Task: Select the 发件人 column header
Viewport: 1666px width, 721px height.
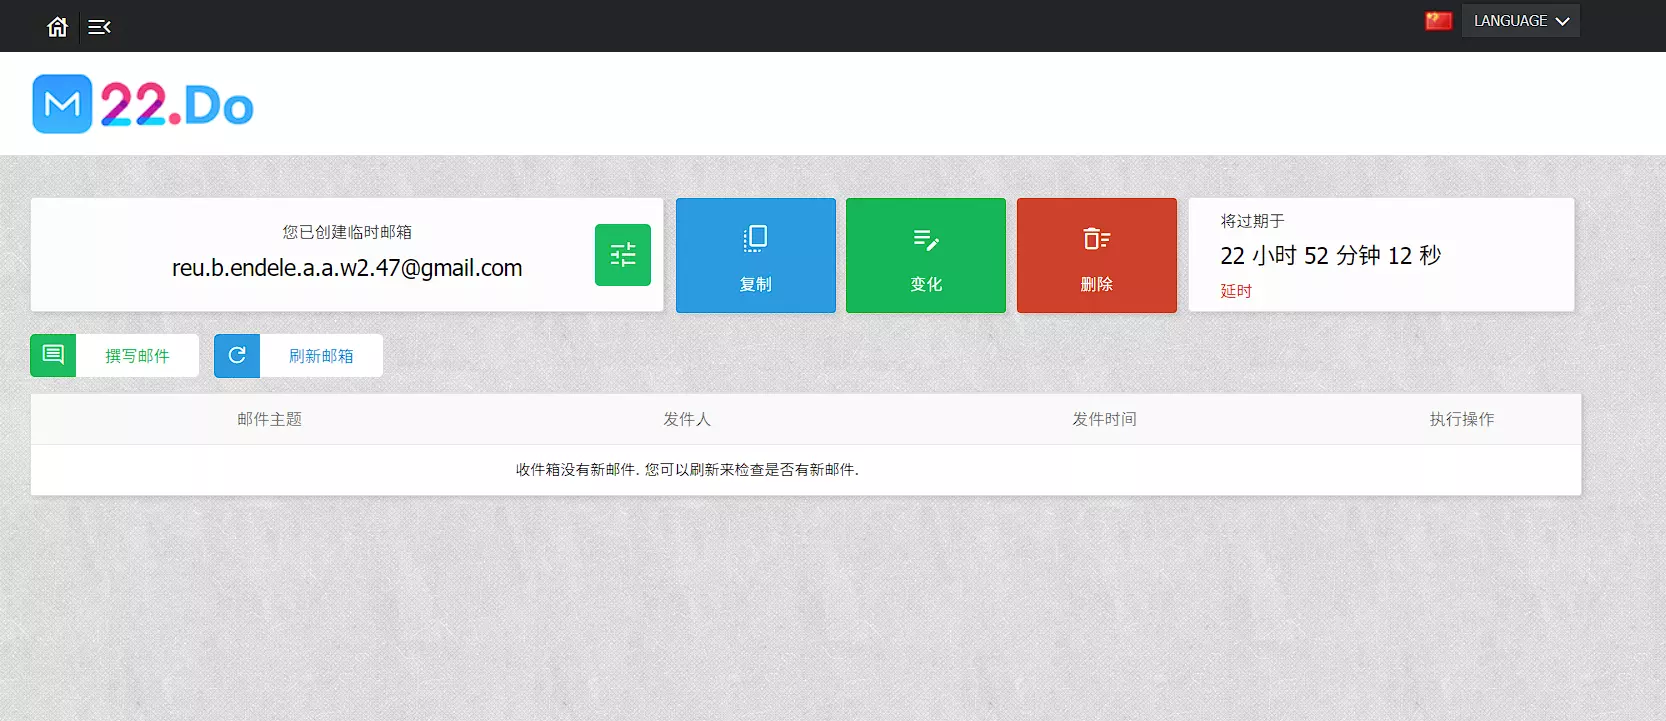Action: (x=687, y=419)
